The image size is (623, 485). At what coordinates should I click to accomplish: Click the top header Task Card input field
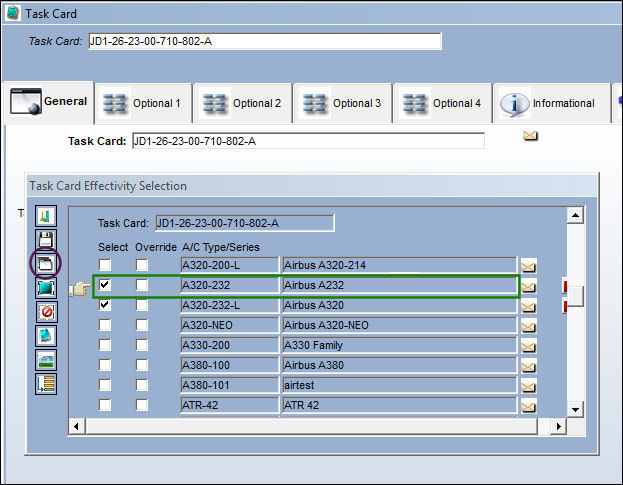265,41
